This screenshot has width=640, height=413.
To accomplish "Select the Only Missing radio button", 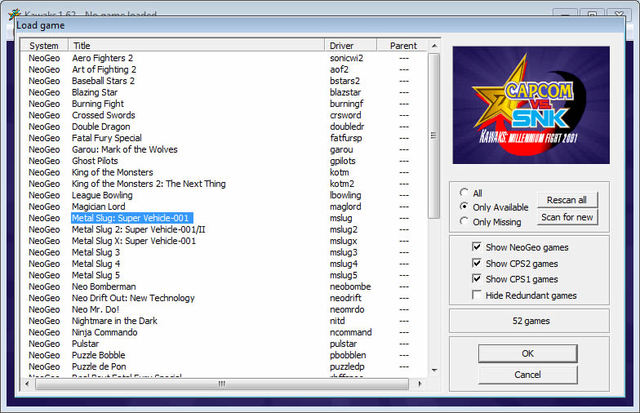I will pos(463,222).
